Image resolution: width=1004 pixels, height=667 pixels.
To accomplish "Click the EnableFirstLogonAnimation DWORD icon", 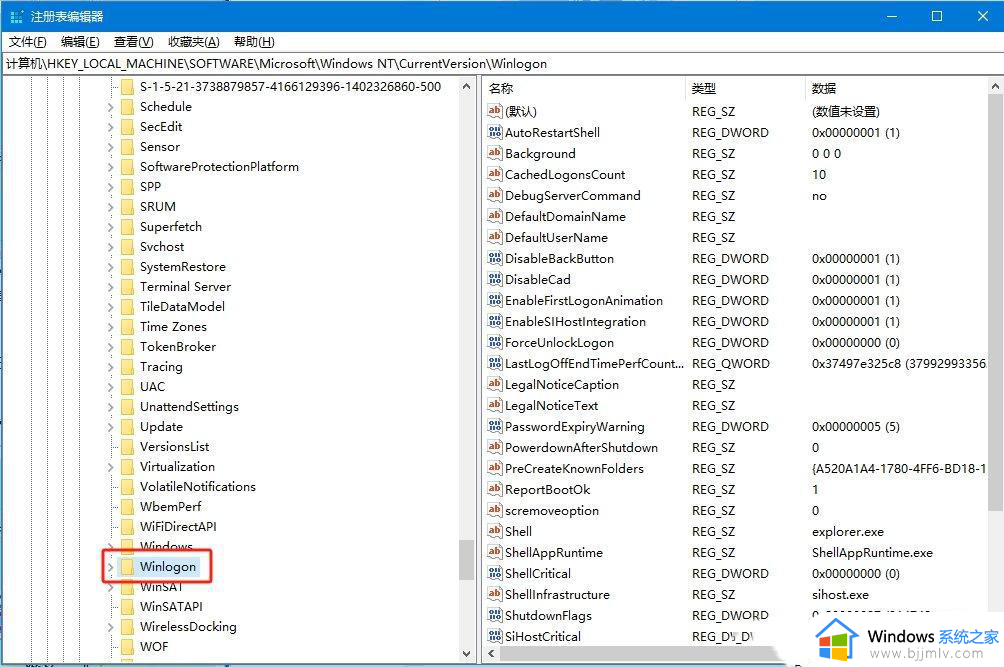I will point(494,300).
